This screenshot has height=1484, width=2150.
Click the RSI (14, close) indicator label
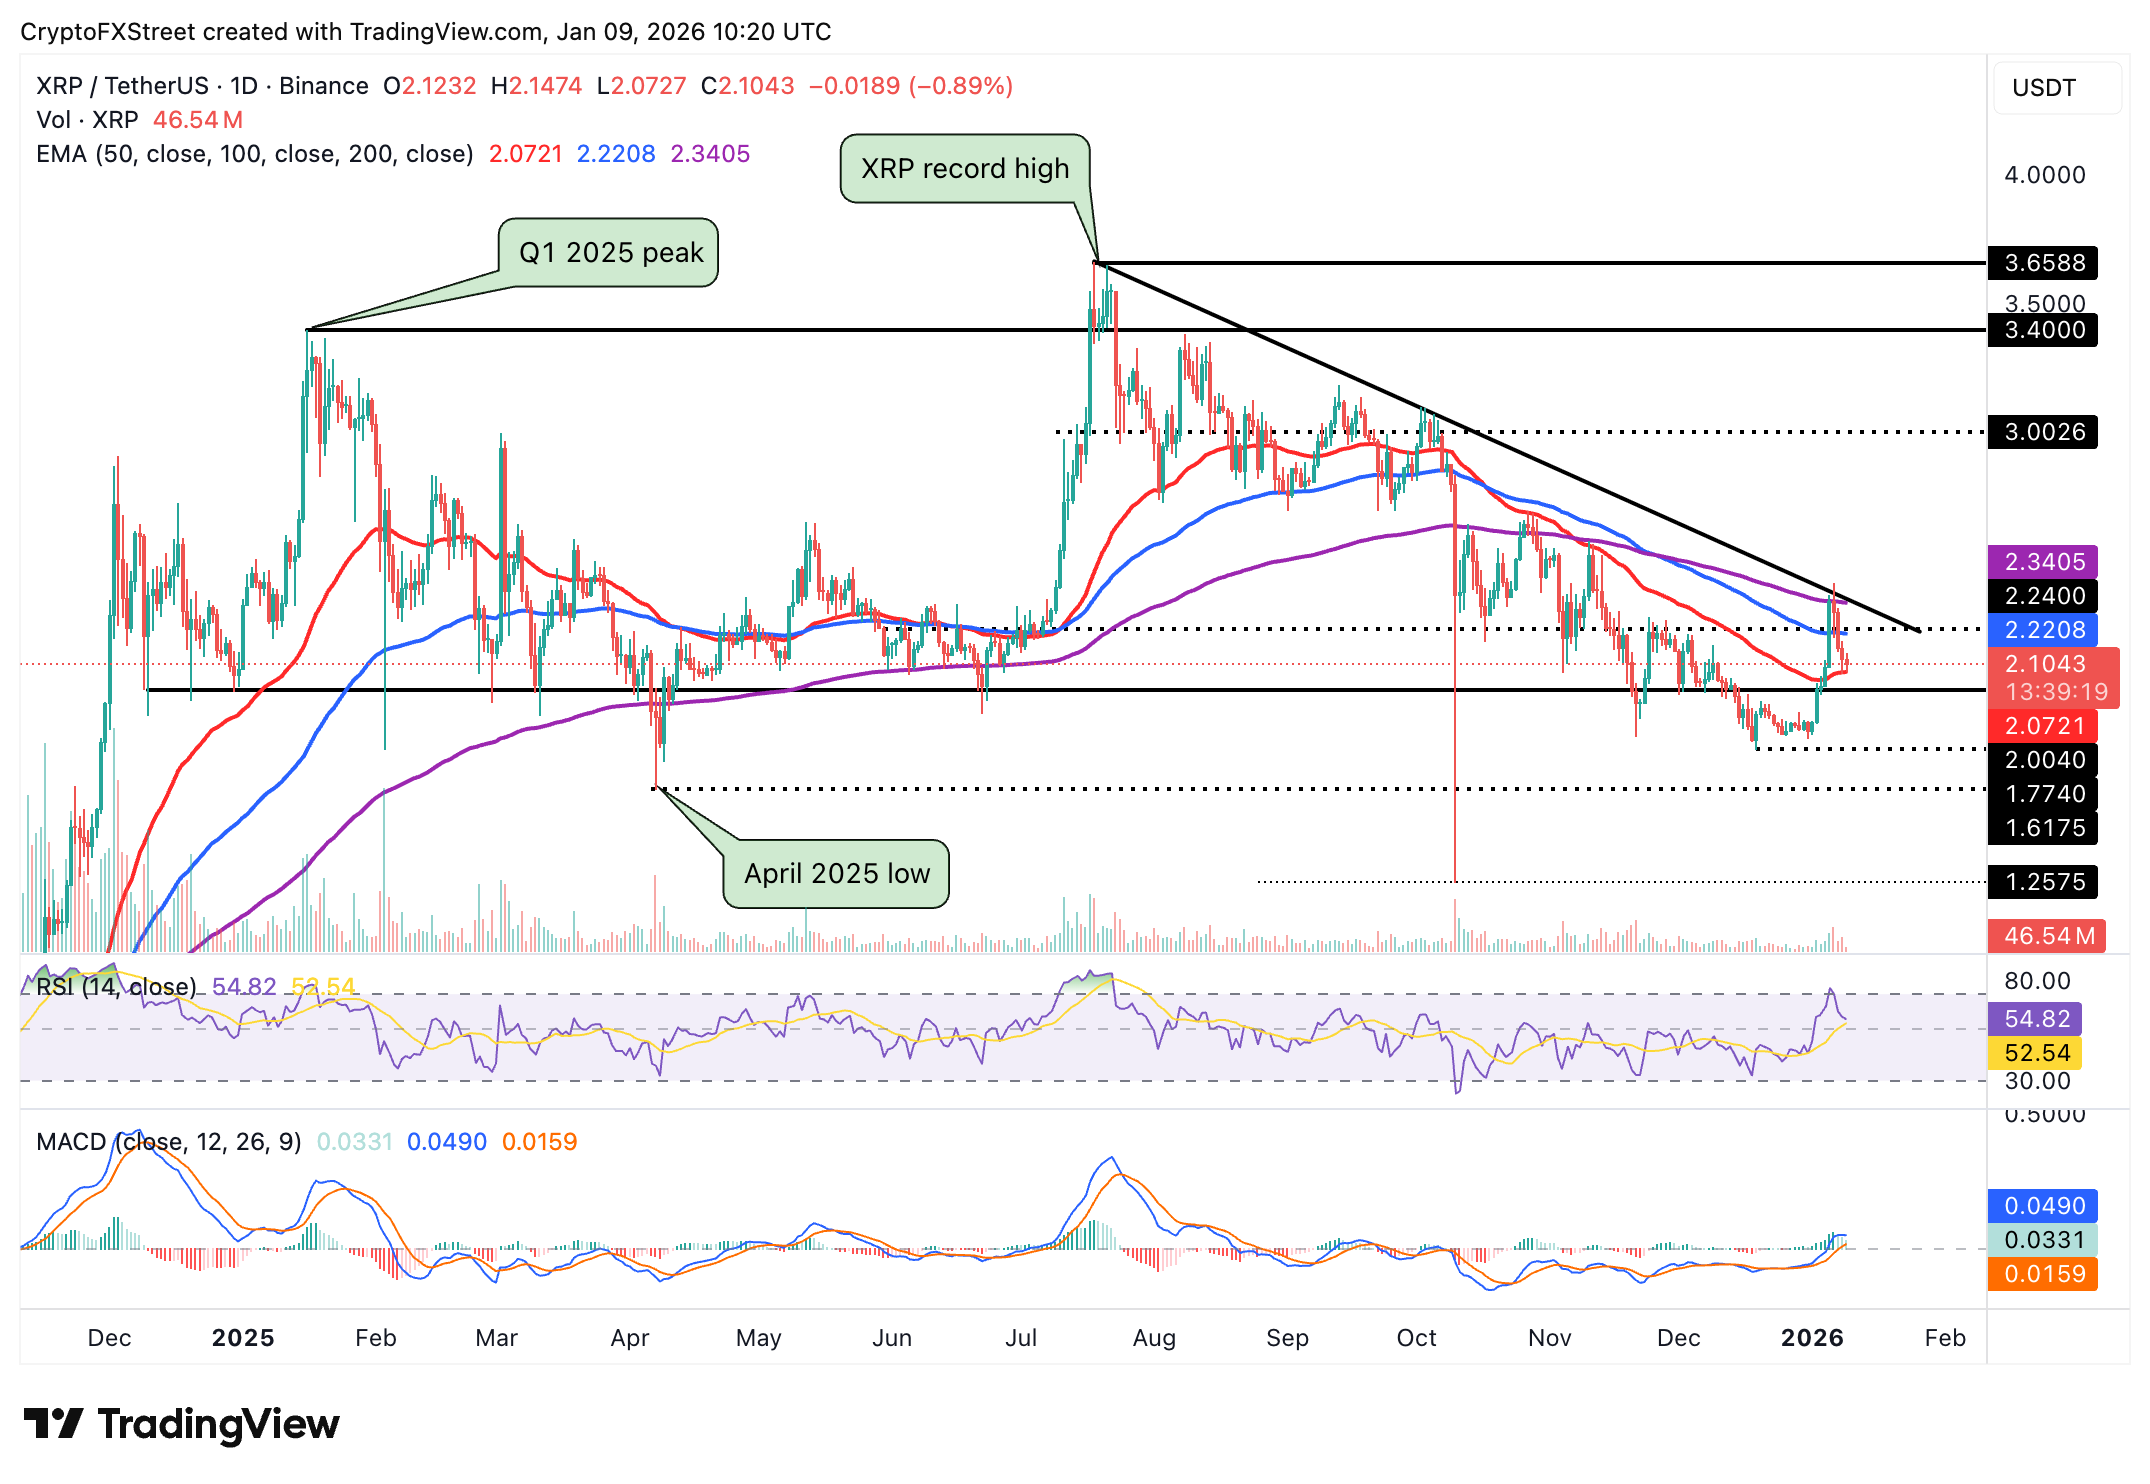click(x=113, y=986)
